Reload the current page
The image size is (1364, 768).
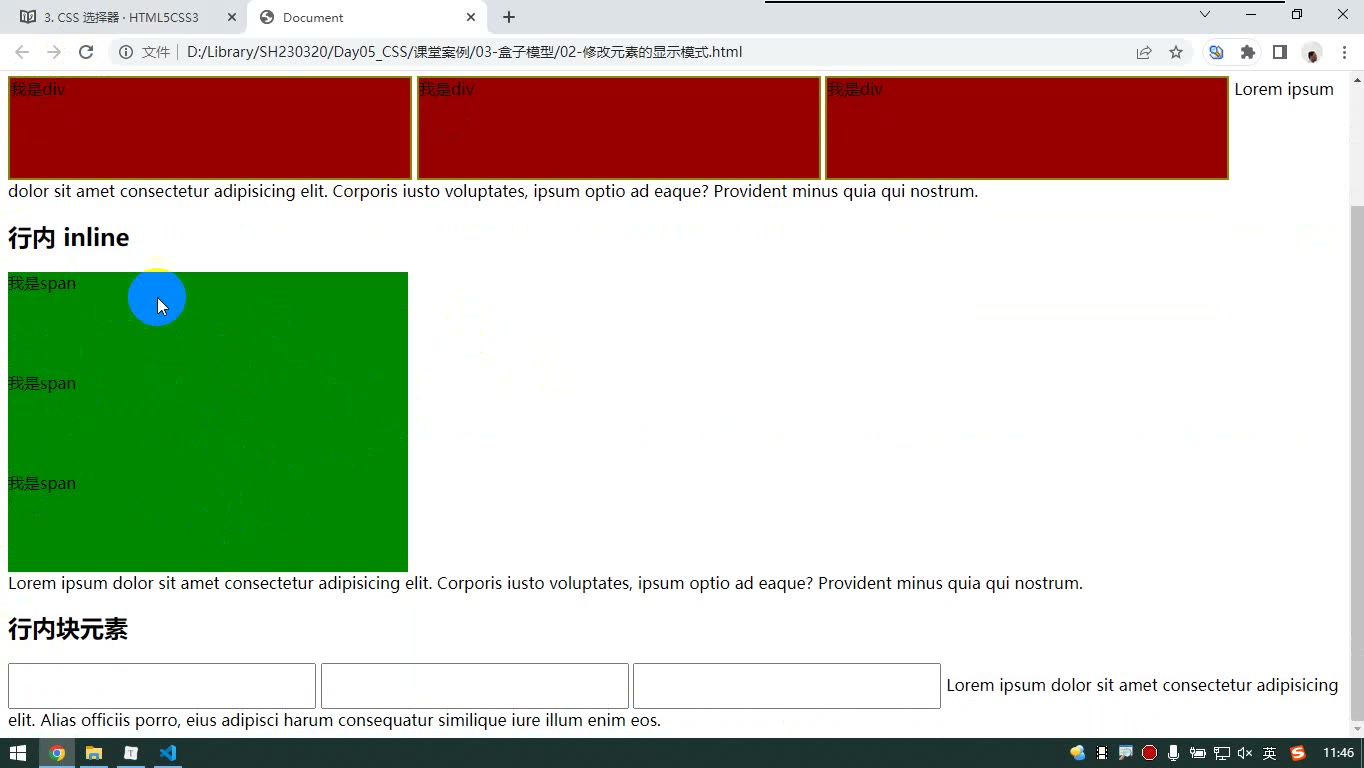(86, 52)
